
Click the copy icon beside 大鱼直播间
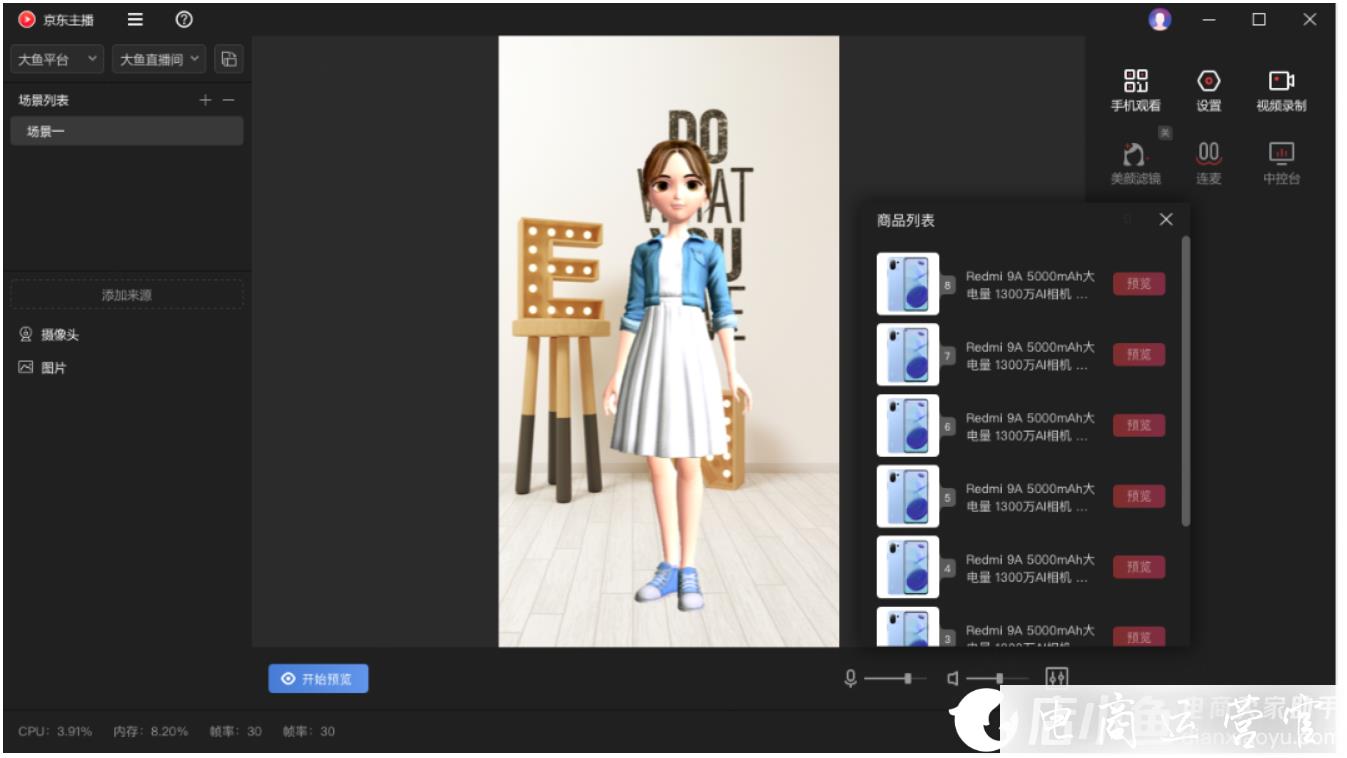point(229,59)
